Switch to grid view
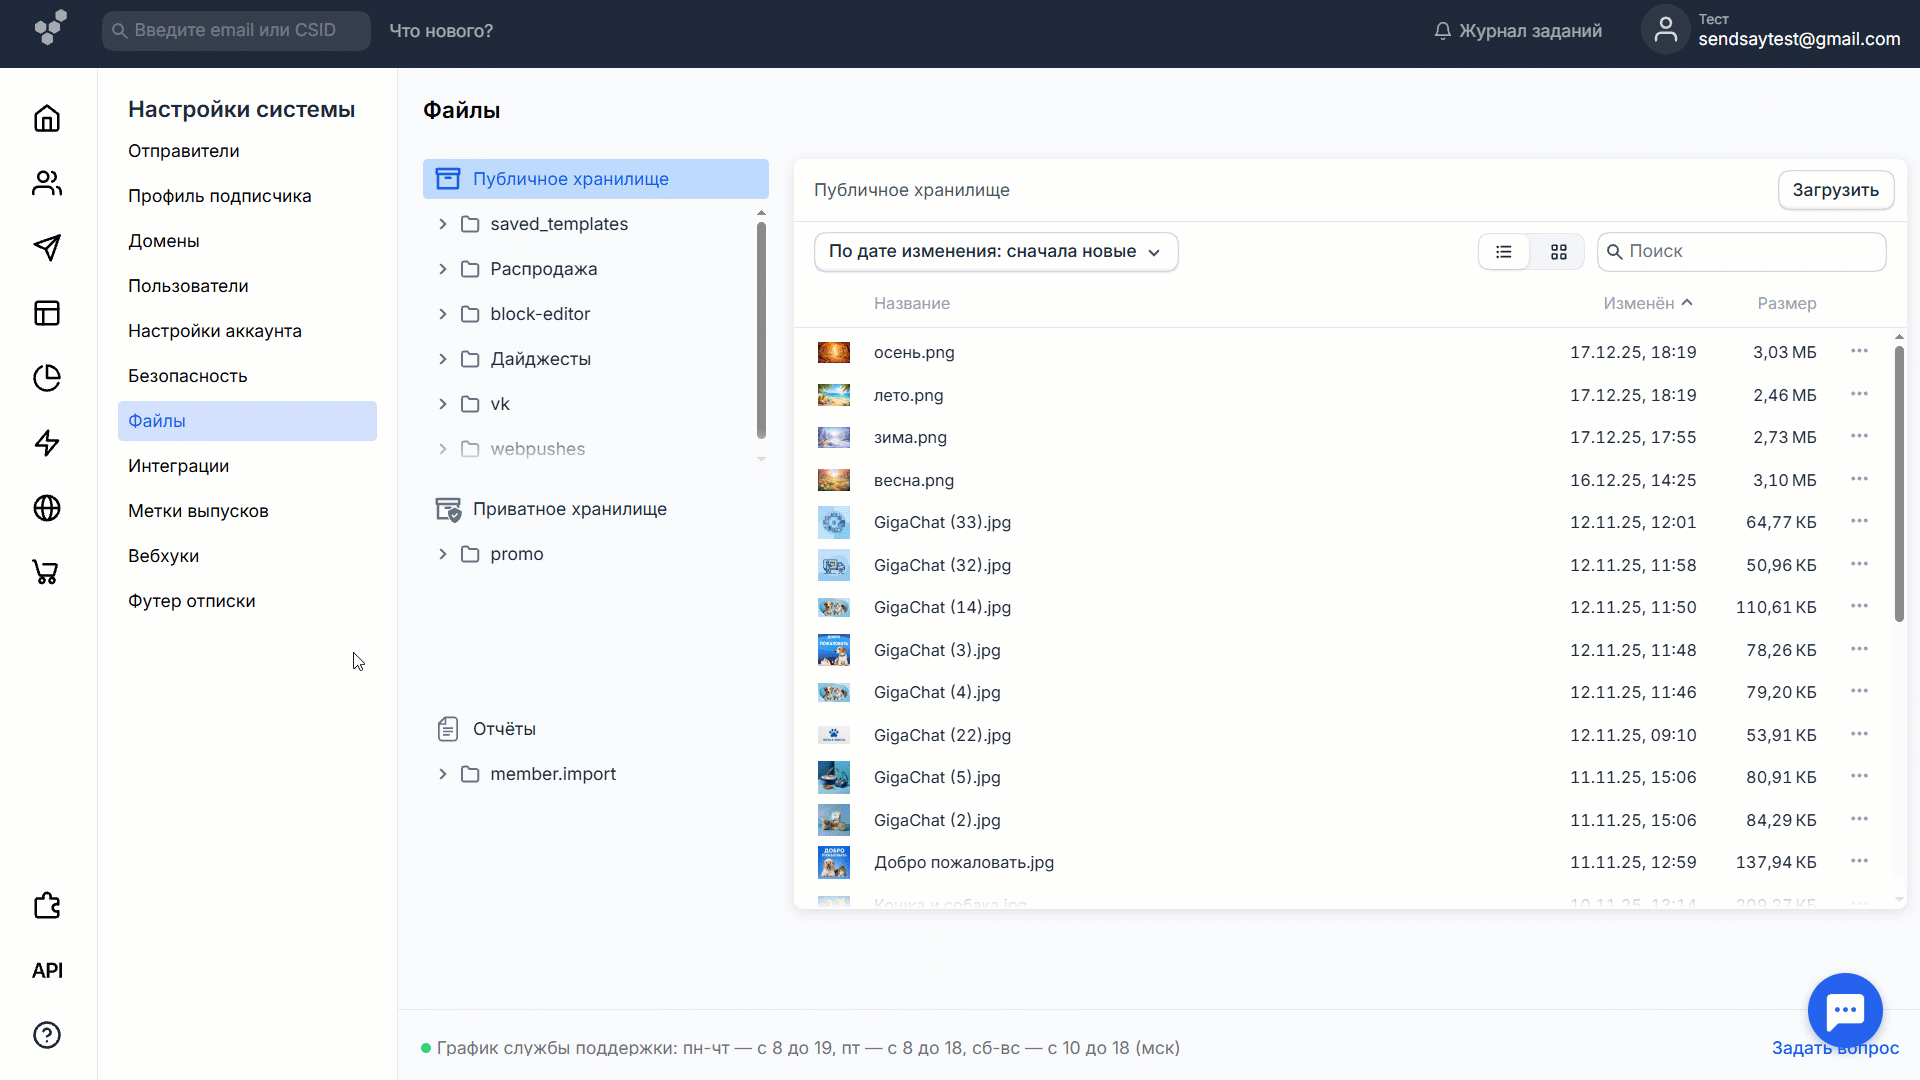Image resolution: width=1920 pixels, height=1080 pixels. click(x=1559, y=252)
